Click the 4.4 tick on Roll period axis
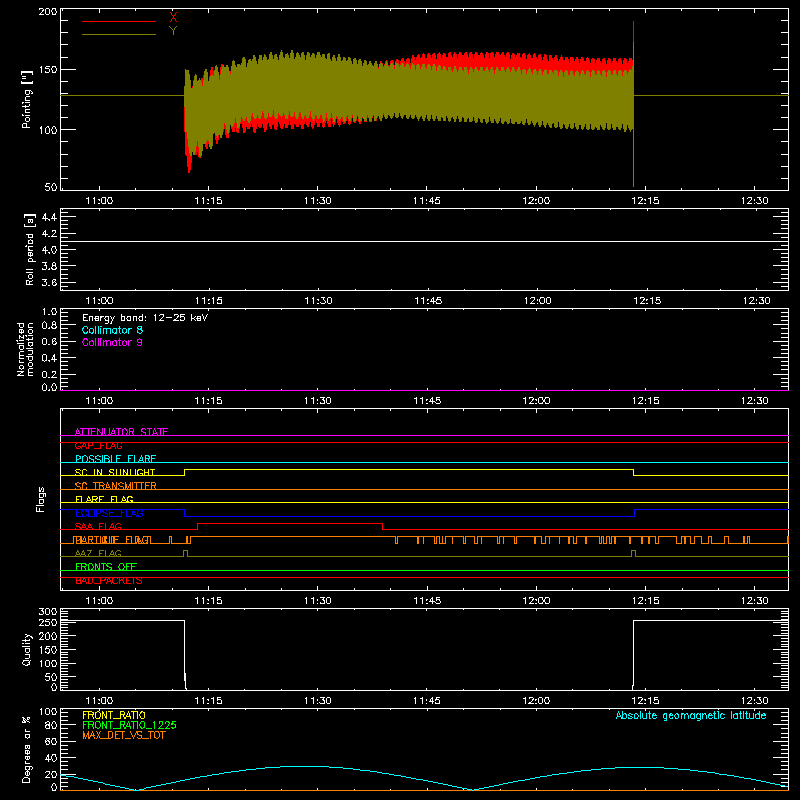The height and width of the screenshot is (800, 800). click(49, 217)
